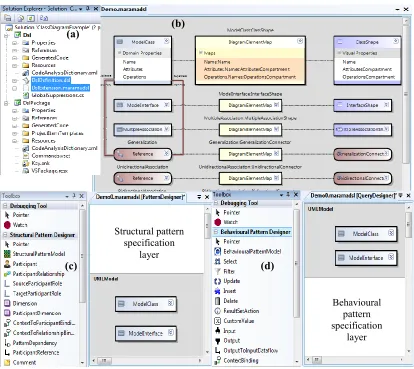
Task: Select Attributes row in ModelClass shape
Action: (133, 69)
